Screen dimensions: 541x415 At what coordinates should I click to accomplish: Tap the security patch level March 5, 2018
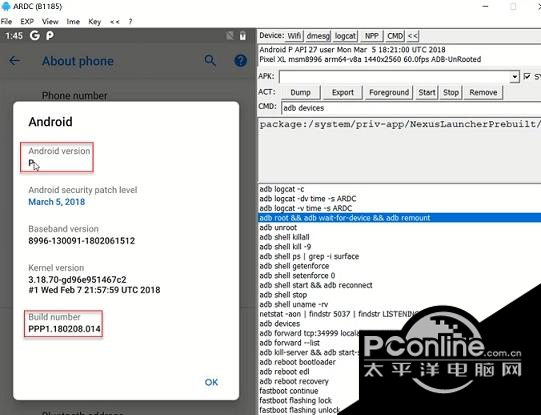[x=57, y=202]
